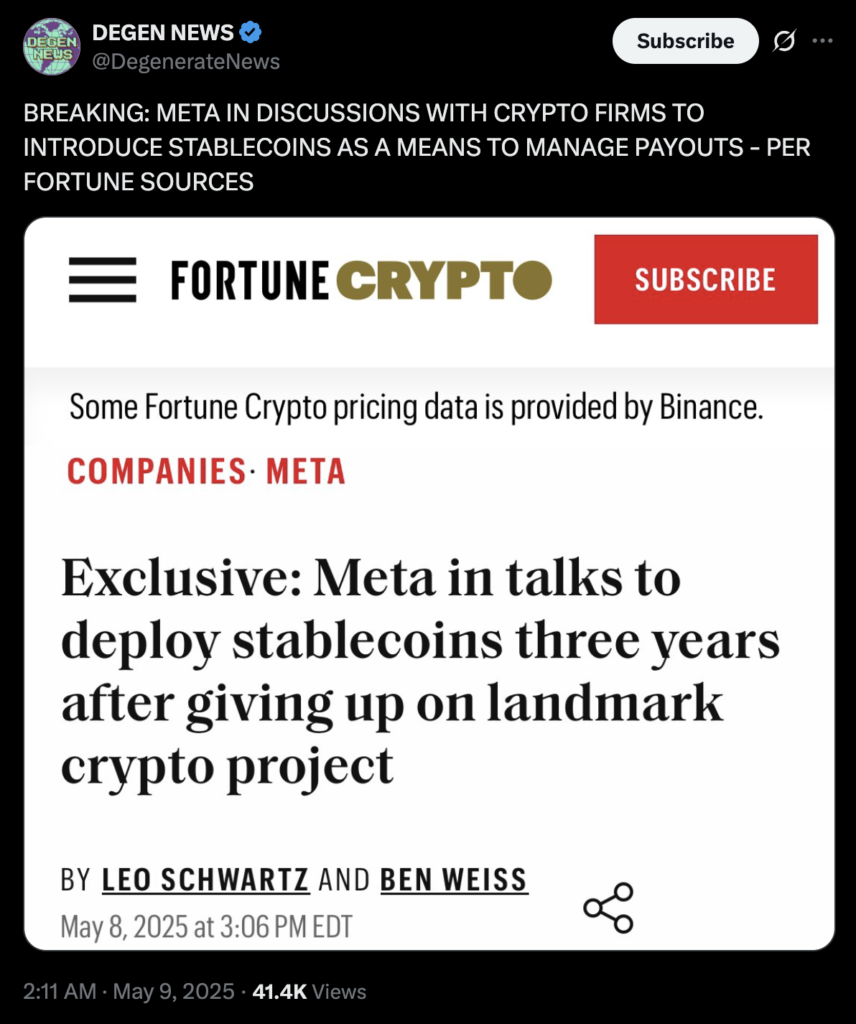Click the Exclusive Meta stablecoins headline
Screen dimensions: 856x1024
click(x=420, y=673)
